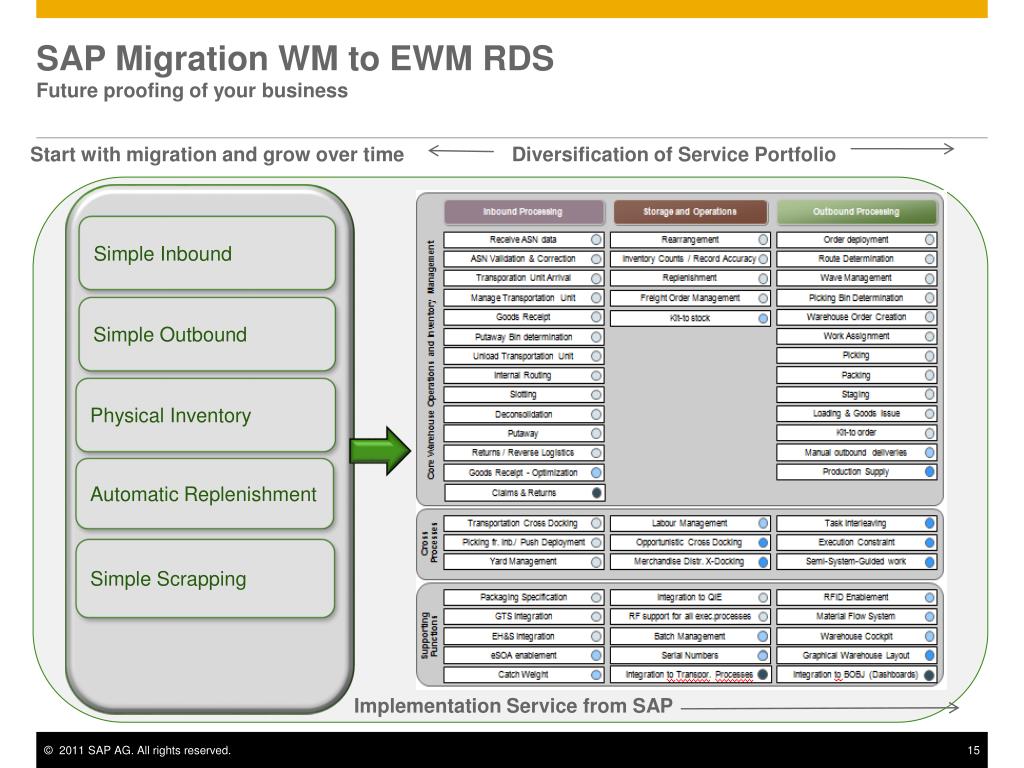
Task: Click the Kit-to order cell
Action: 857,432
